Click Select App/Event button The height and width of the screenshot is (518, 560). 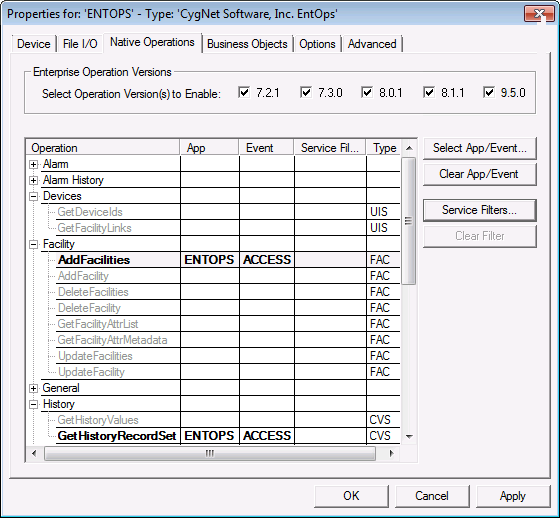[480, 148]
